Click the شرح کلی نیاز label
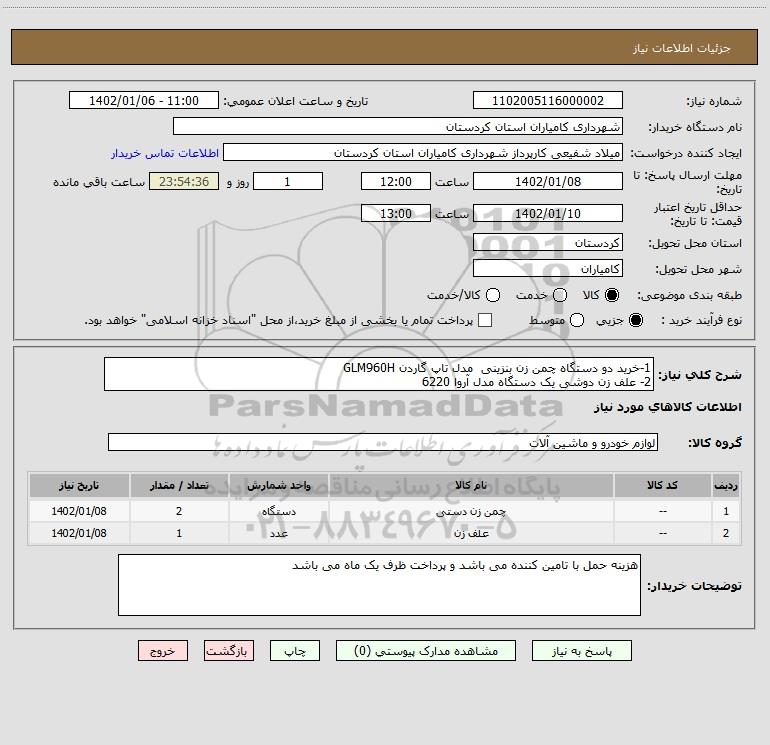770x745 pixels. [x=700, y=375]
